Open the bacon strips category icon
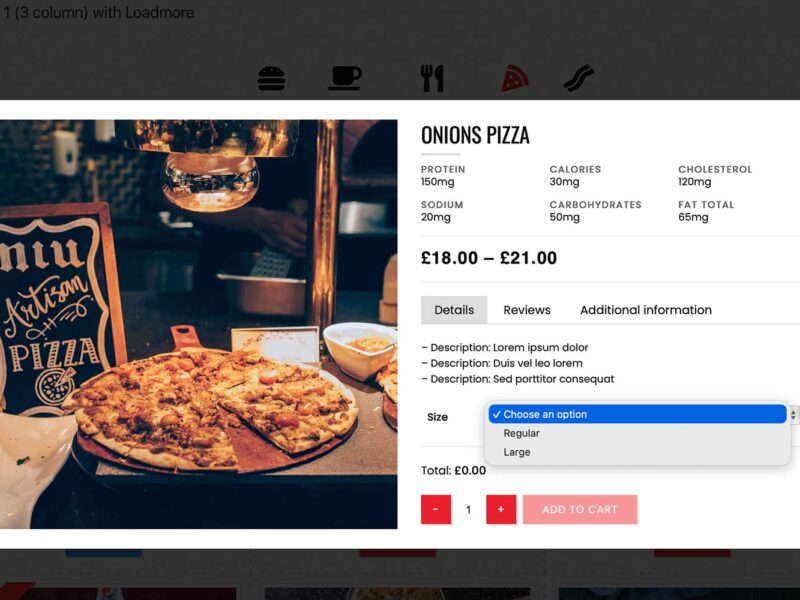The width and height of the screenshot is (800, 600). point(579,78)
